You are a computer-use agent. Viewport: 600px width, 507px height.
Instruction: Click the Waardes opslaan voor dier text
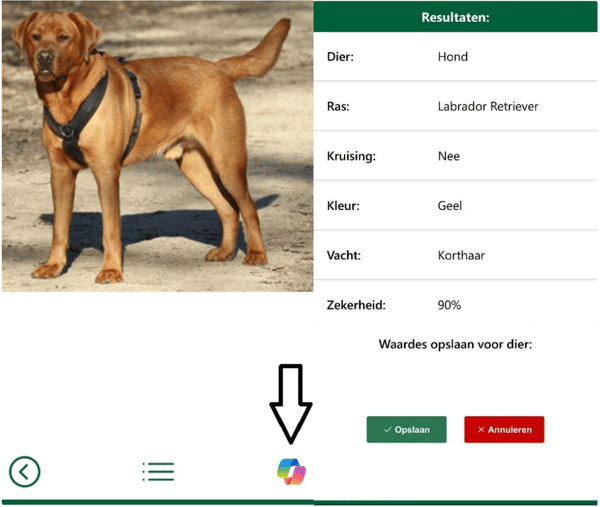(x=455, y=344)
